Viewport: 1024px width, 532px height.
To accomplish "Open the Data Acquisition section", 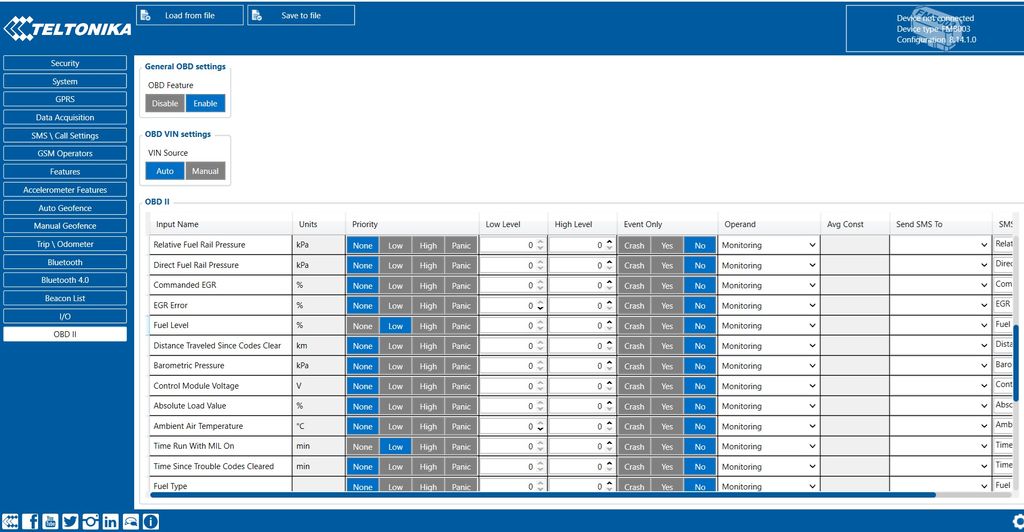I will 65,117.
